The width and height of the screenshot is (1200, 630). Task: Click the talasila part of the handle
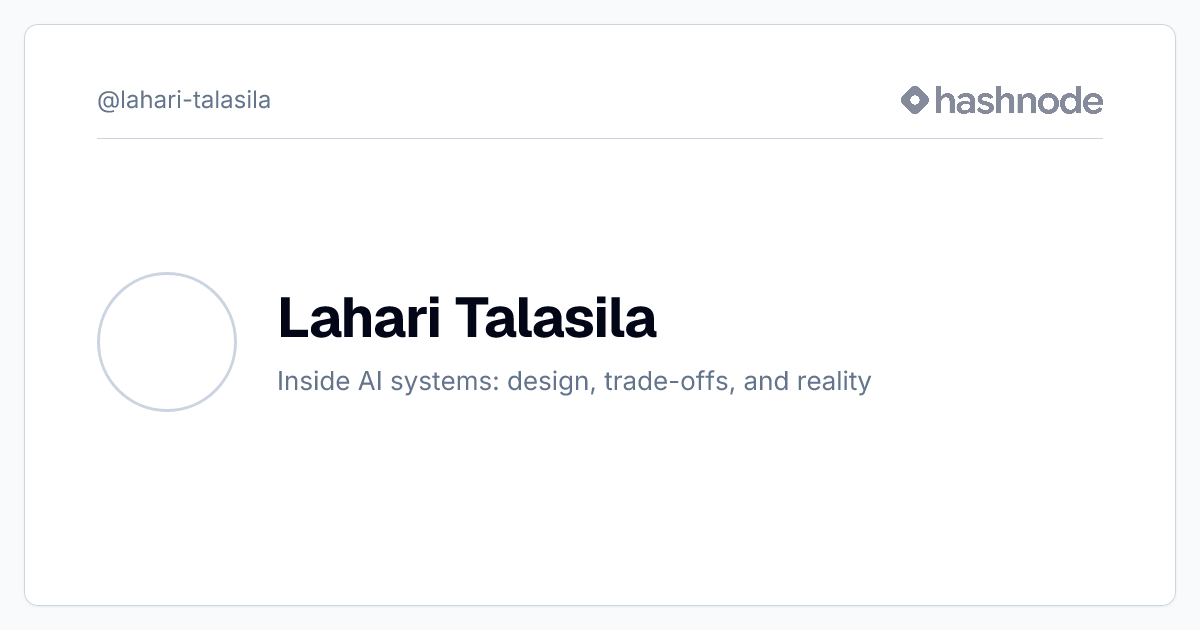pos(232,101)
